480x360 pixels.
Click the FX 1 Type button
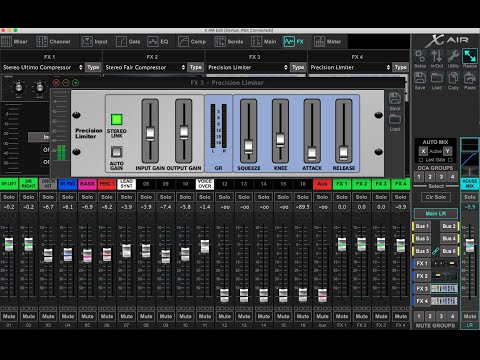[93, 67]
